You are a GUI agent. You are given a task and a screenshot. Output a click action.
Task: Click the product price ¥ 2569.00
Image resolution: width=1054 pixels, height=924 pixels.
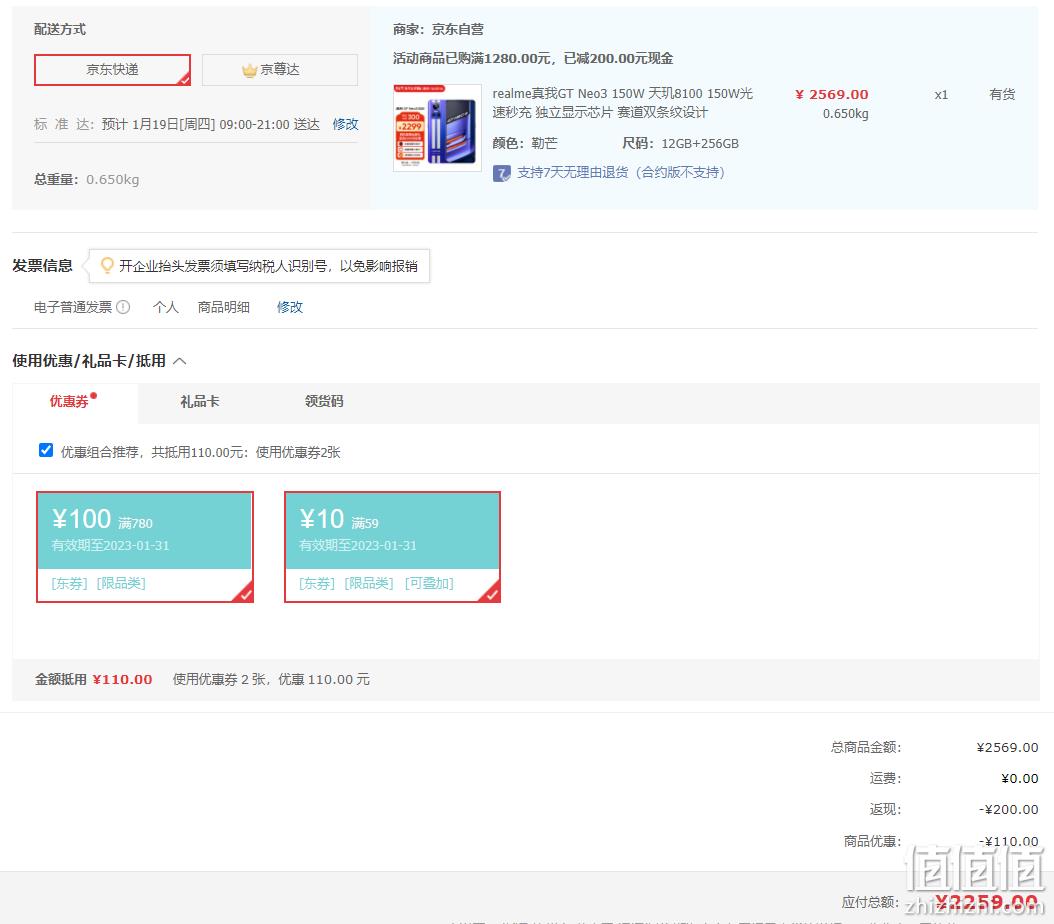(x=832, y=94)
